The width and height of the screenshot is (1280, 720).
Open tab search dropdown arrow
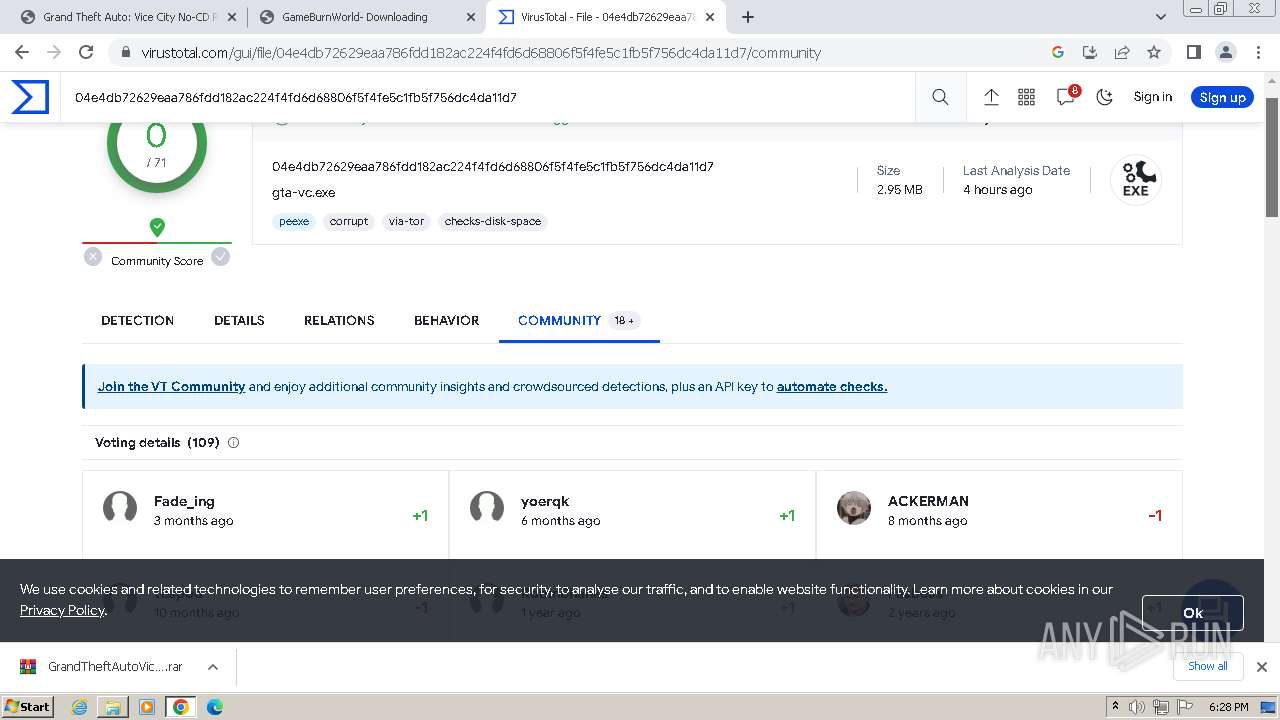coord(1161,17)
